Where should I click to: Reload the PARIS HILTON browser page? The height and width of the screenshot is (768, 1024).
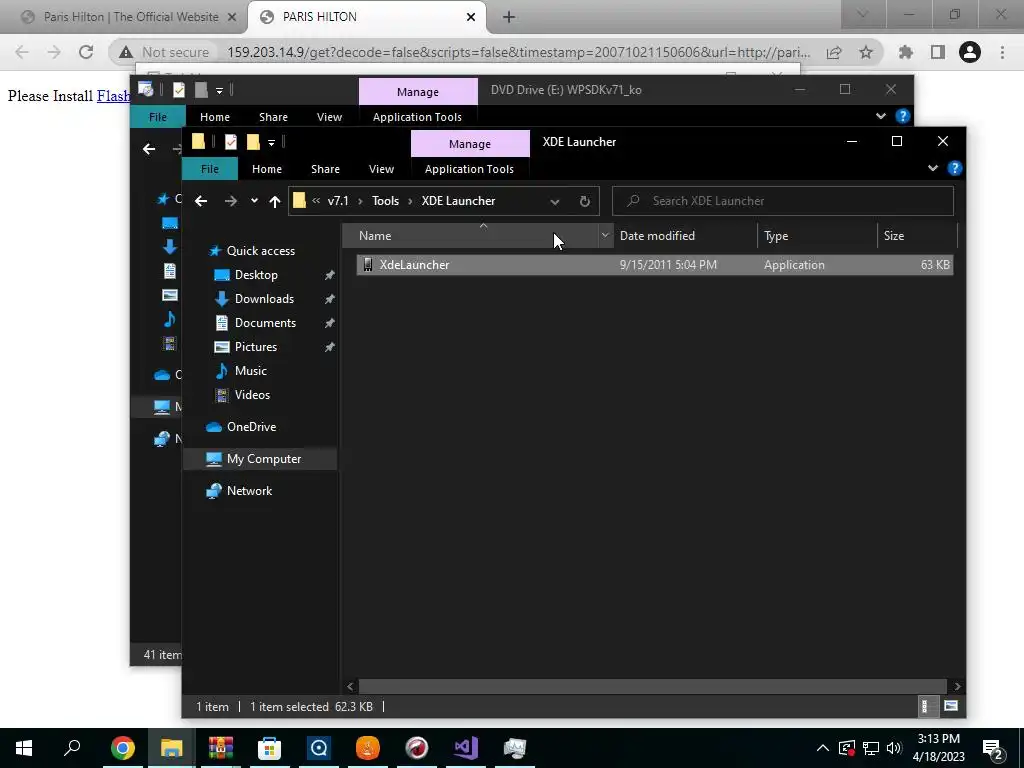[86, 52]
